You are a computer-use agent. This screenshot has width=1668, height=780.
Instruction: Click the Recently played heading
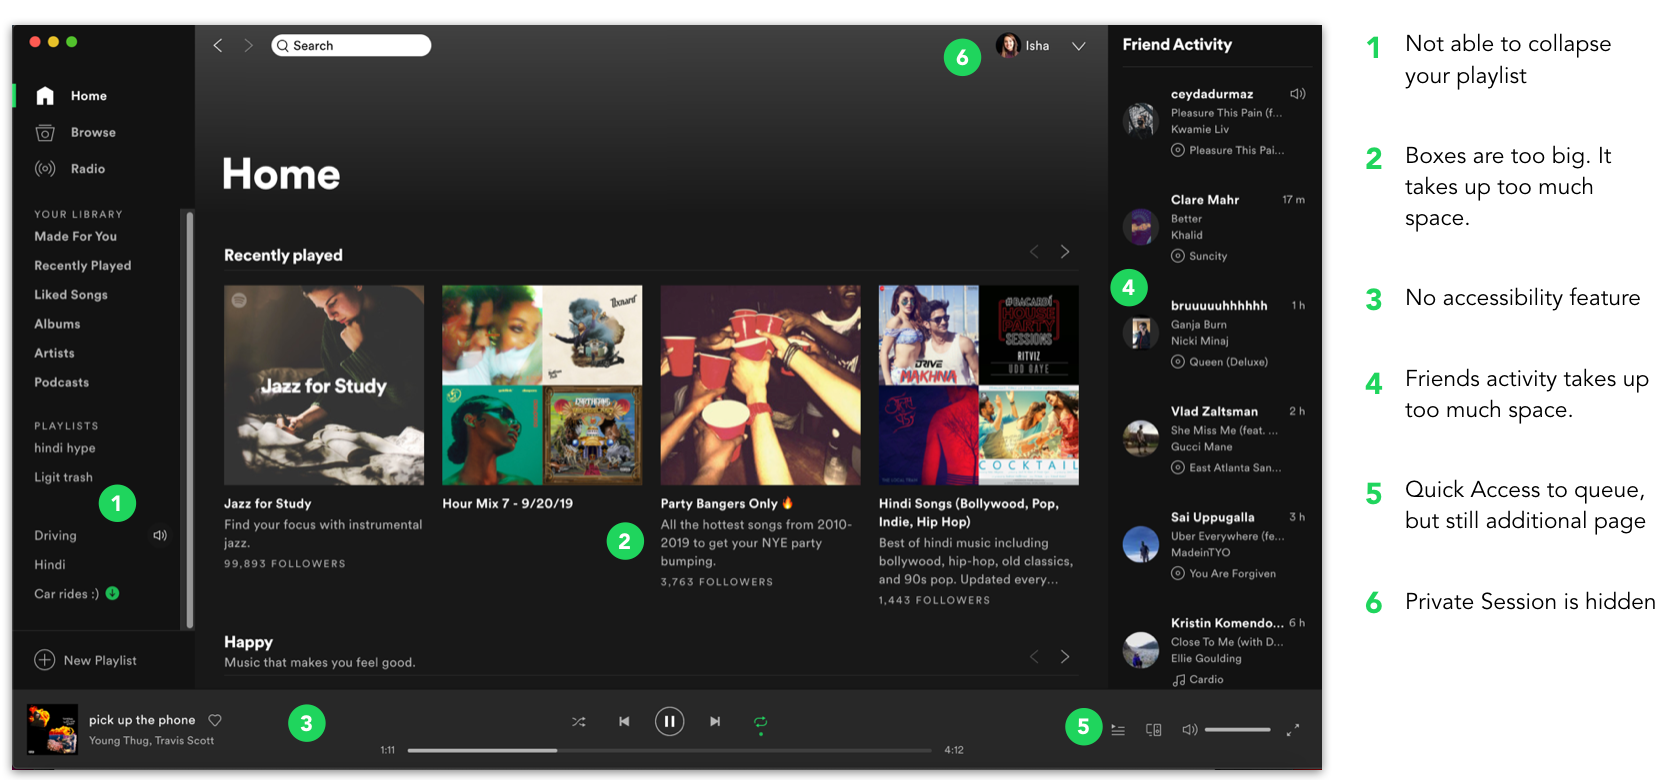click(x=283, y=255)
